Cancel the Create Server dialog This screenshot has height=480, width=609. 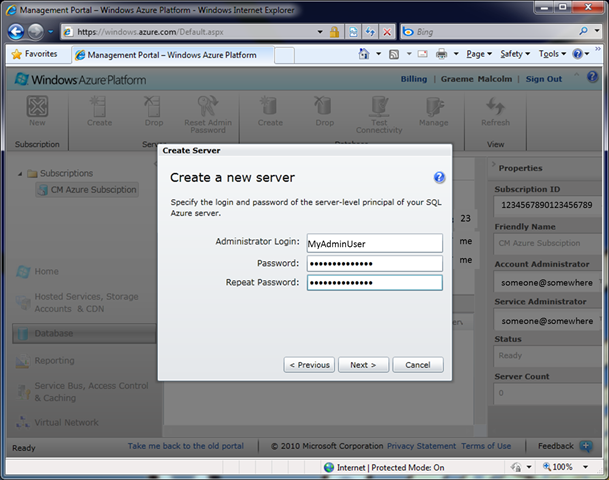418,365
